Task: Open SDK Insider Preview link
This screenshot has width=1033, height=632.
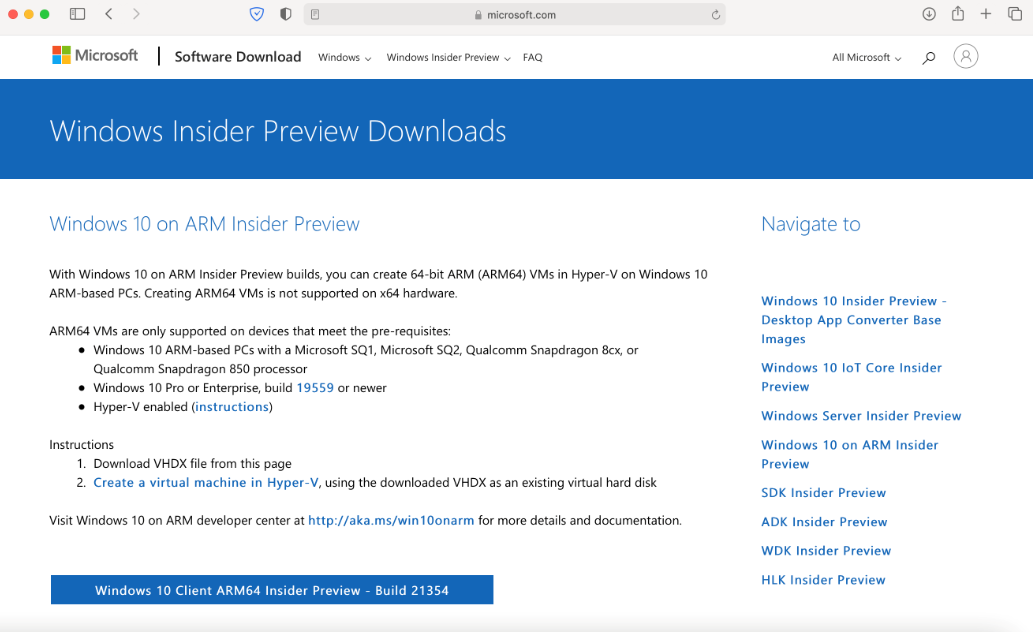Action: point(824,492)
